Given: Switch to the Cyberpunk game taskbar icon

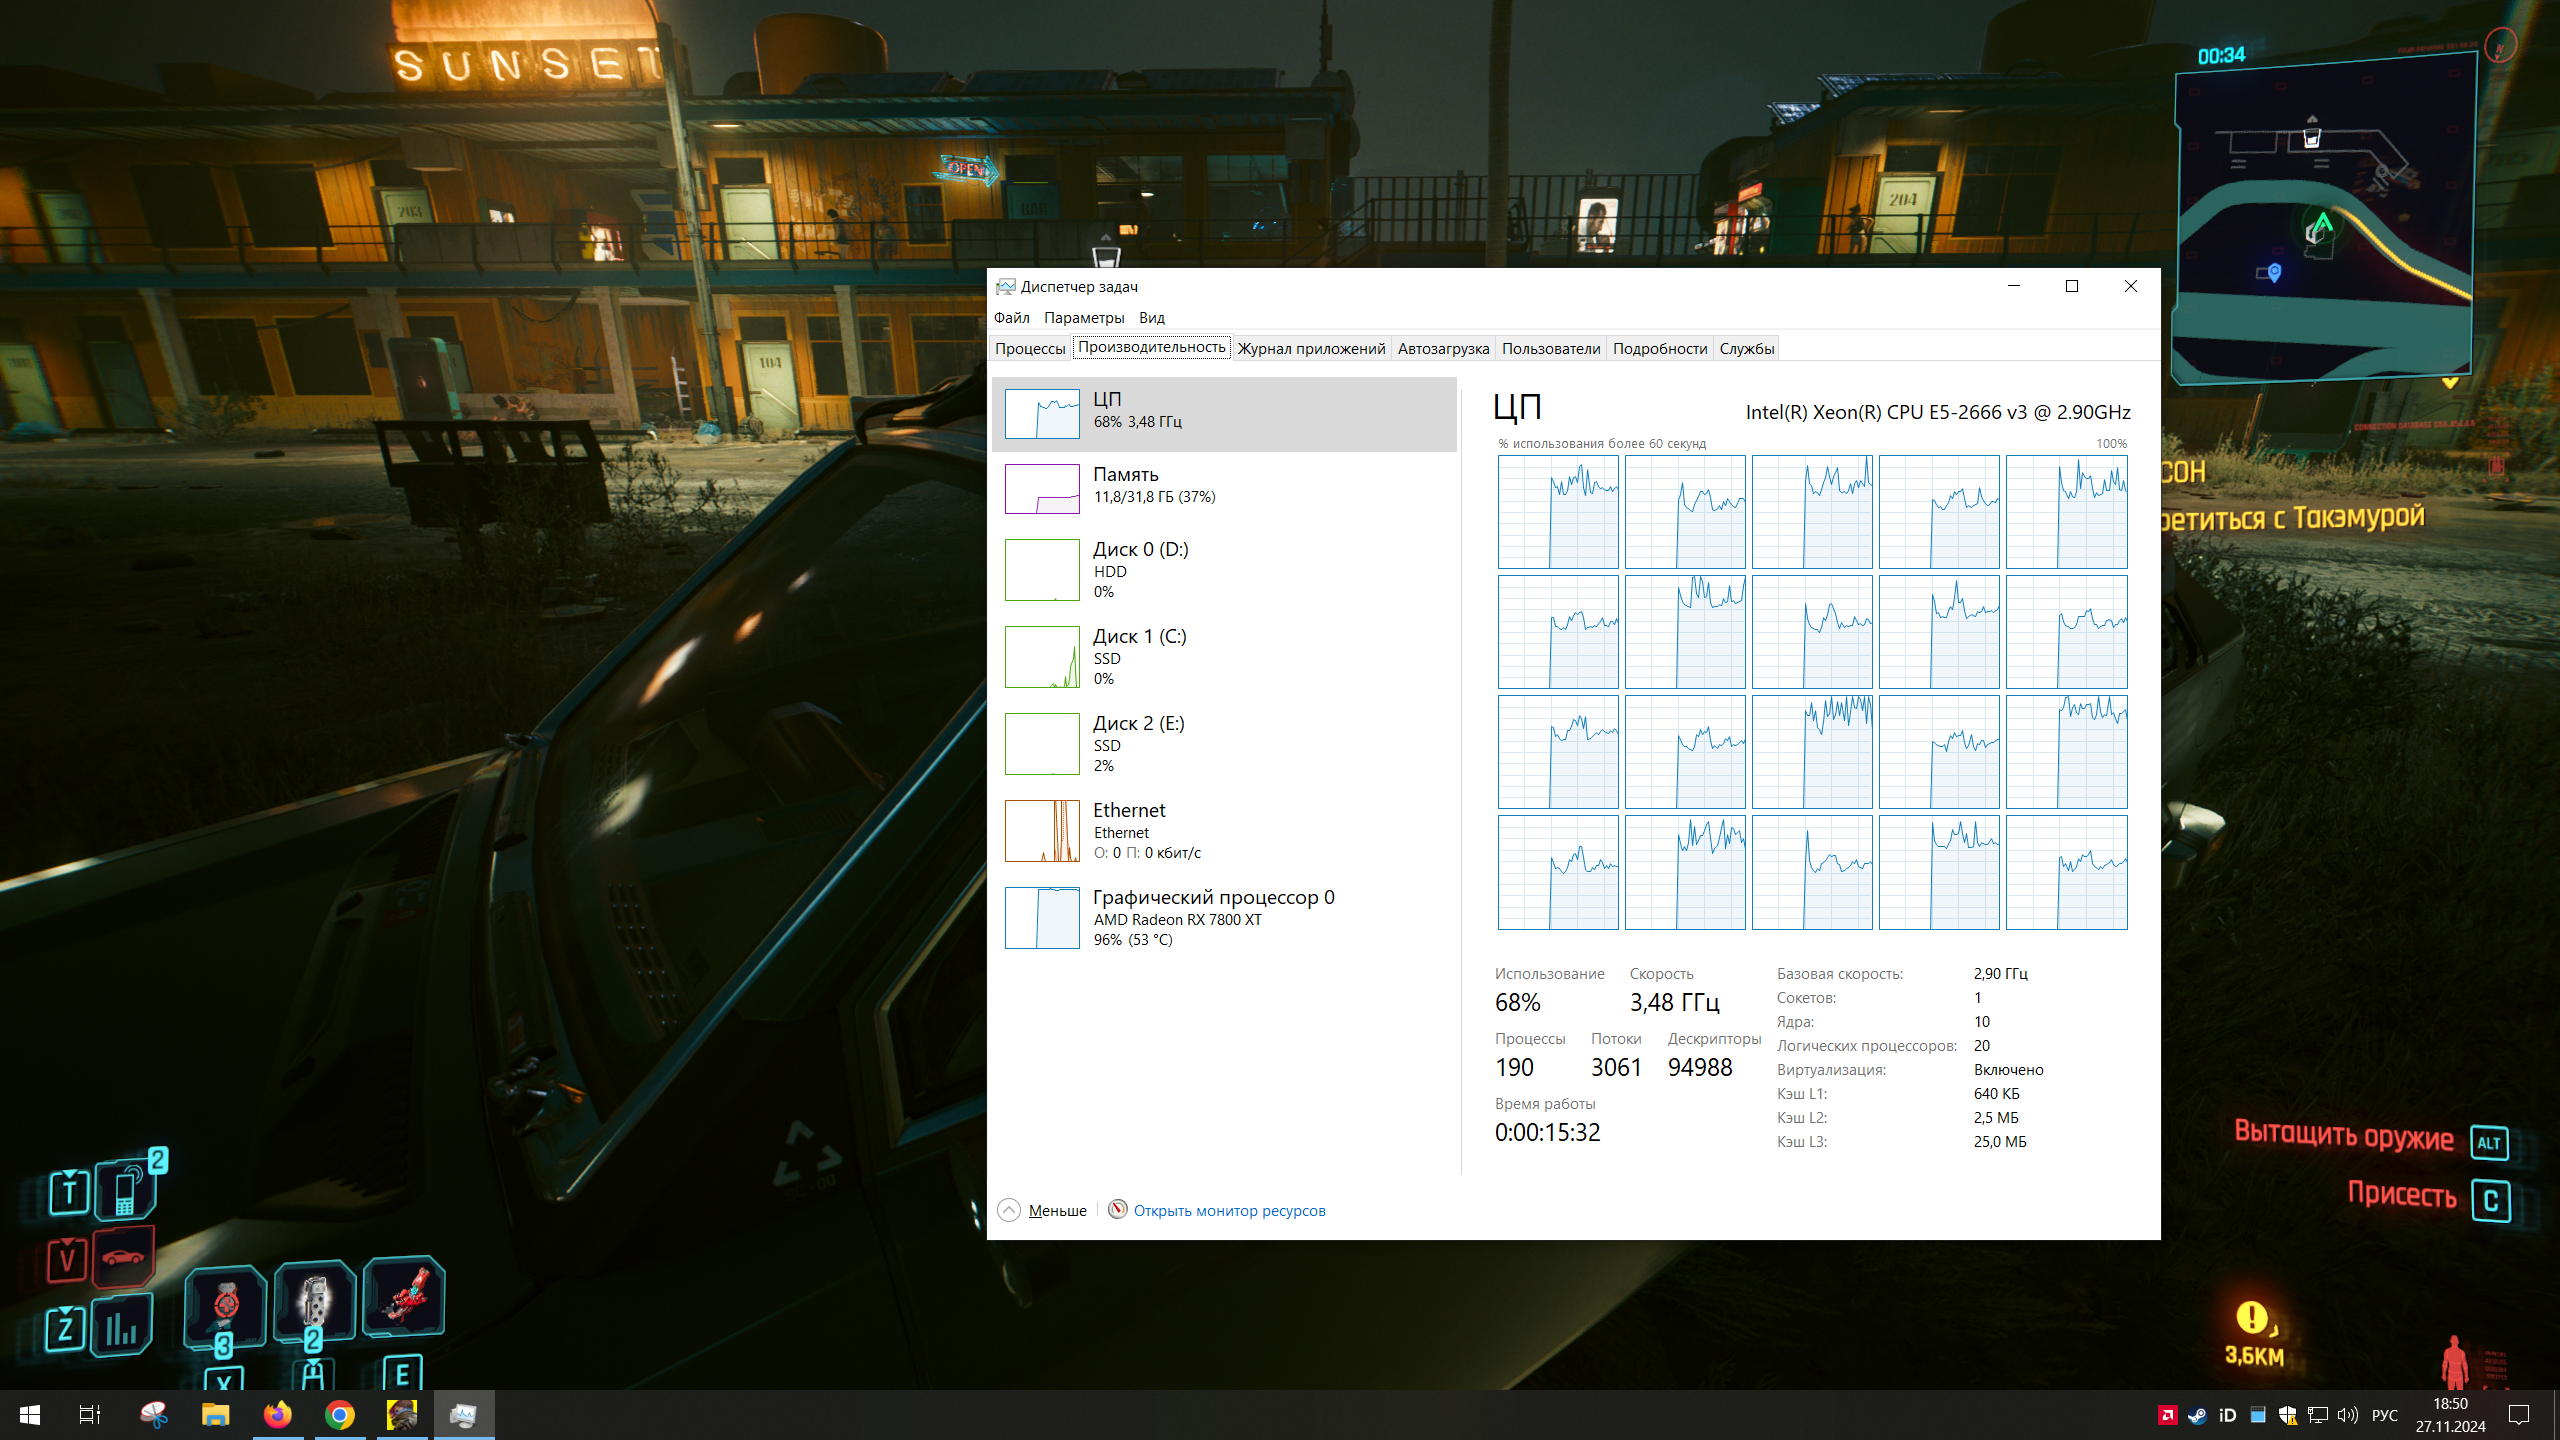Looking at the screenshot, I should [x=401, y=1415].
